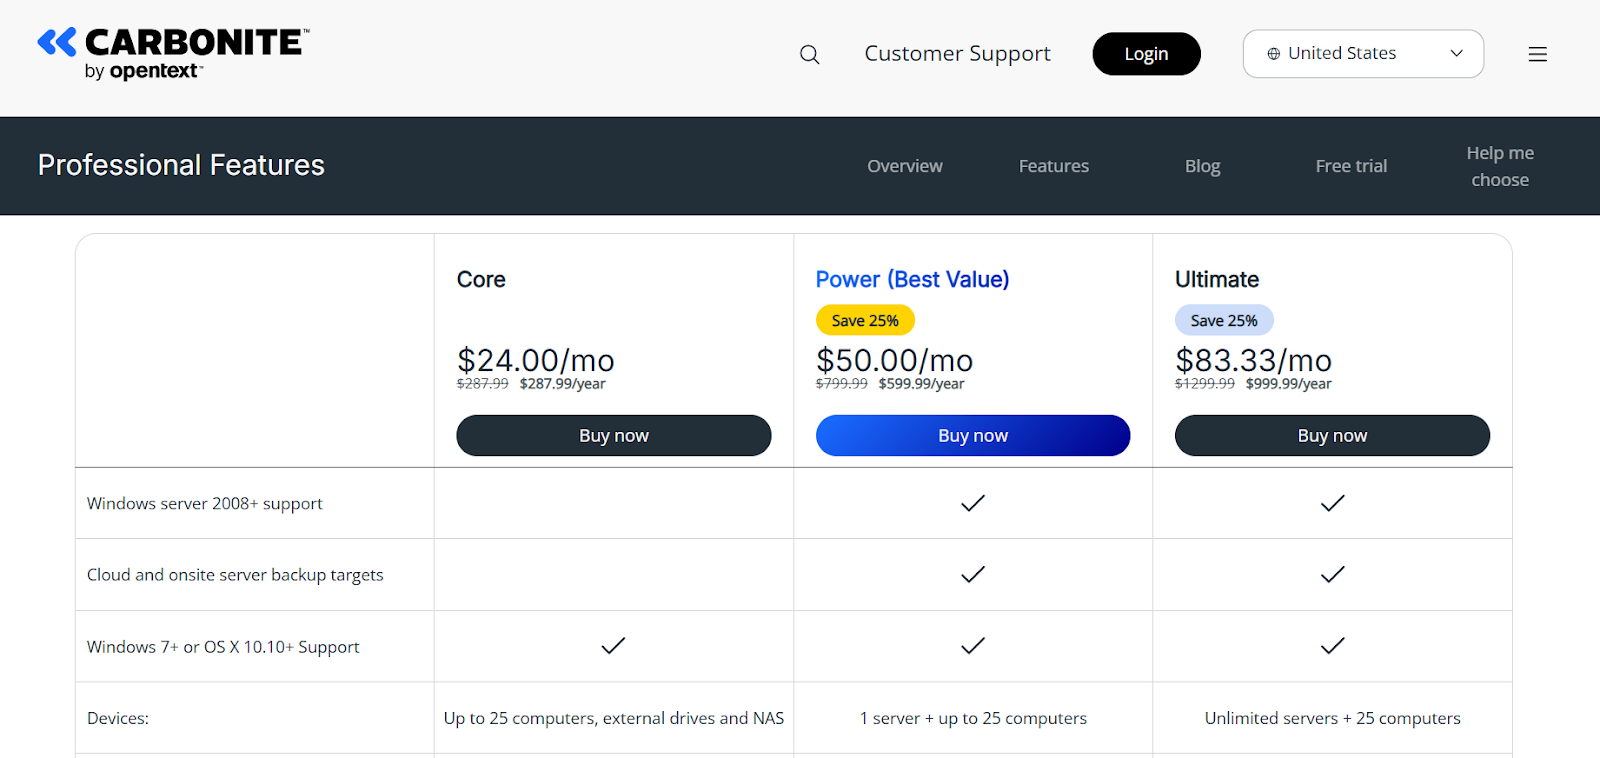Expand the United States region dropdown
Screen dimensions: 1600x758
pyautogui.click(x=1363, y=54)
